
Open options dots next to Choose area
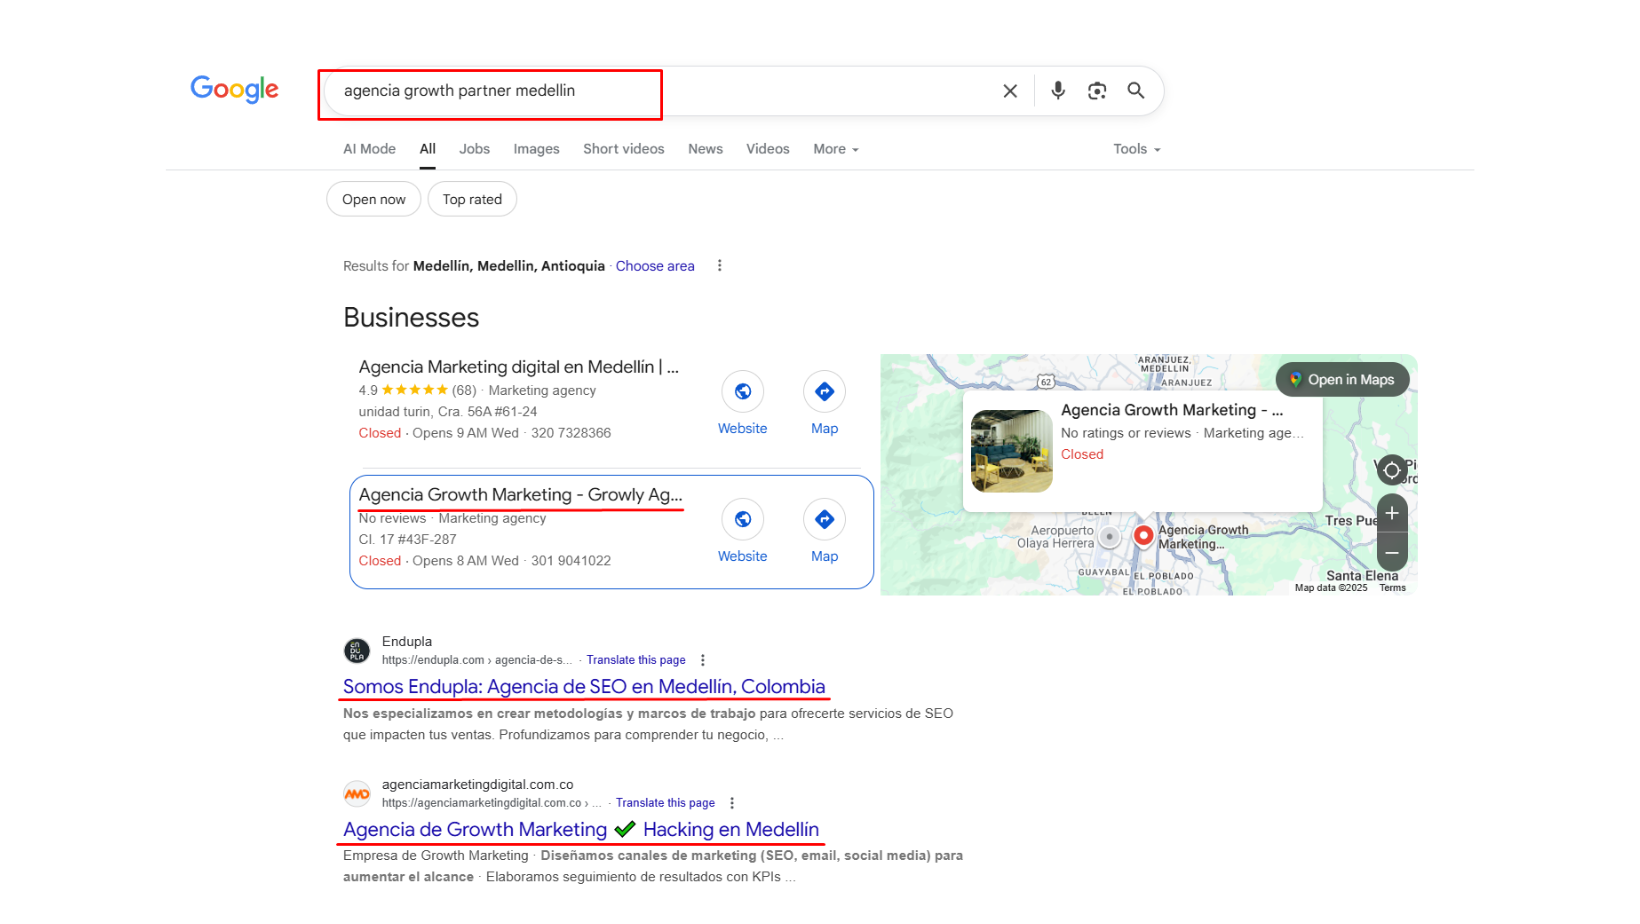click(719, 266)
